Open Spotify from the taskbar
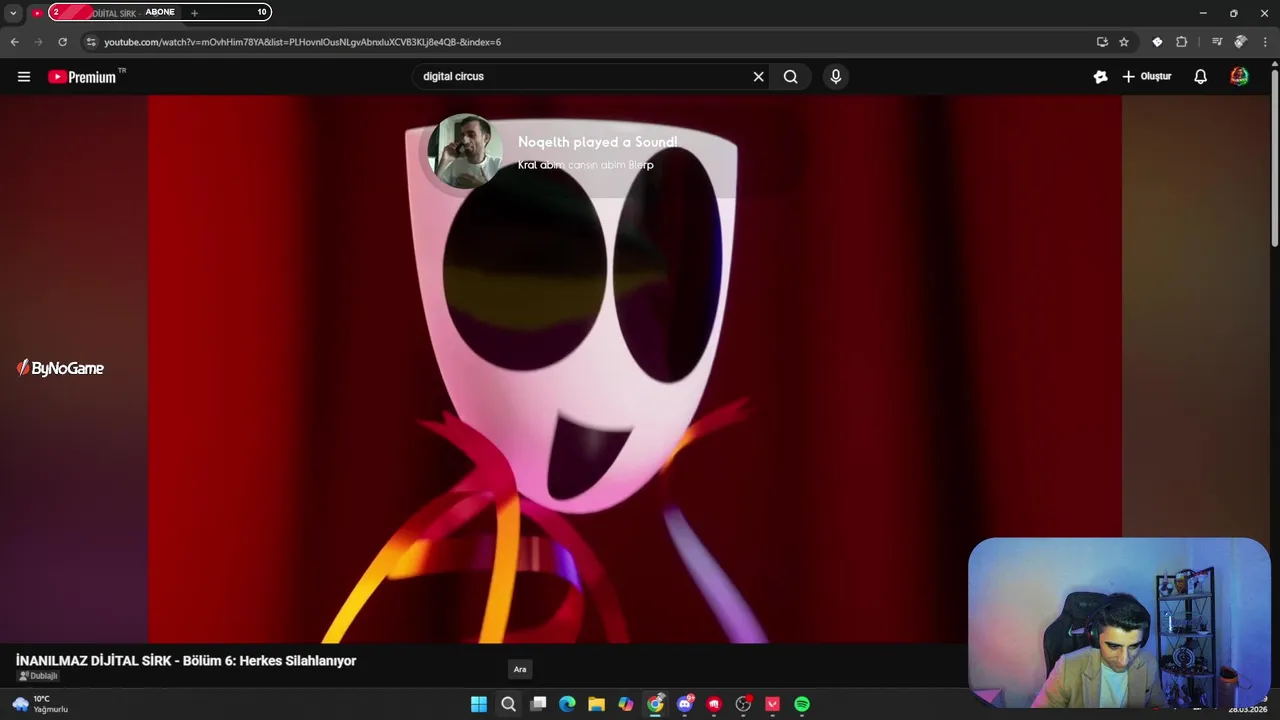The image size is (1280, 720). (802, 704)
